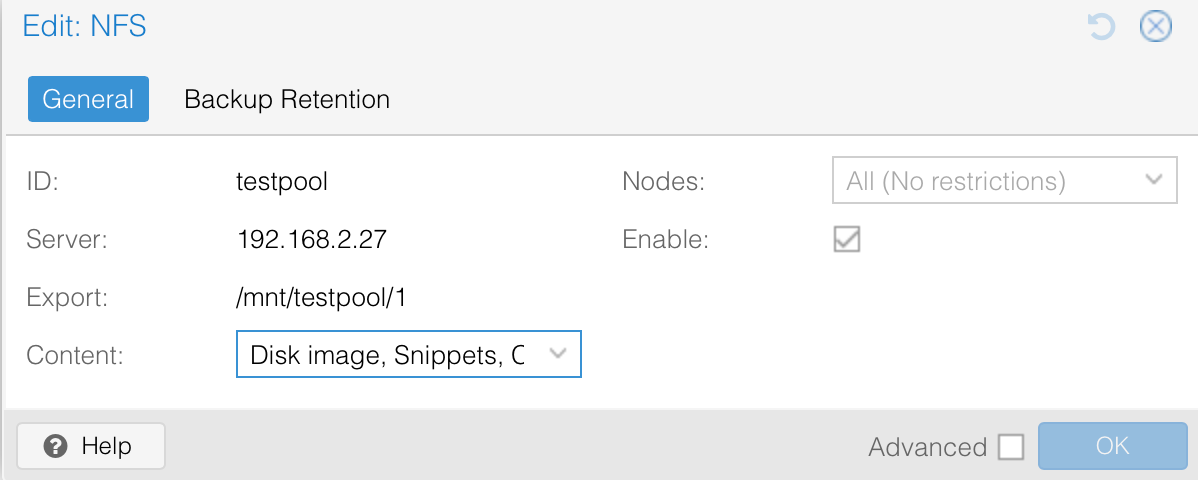
Task: Switch to the General tab
Action: click(x=88, y=99)
